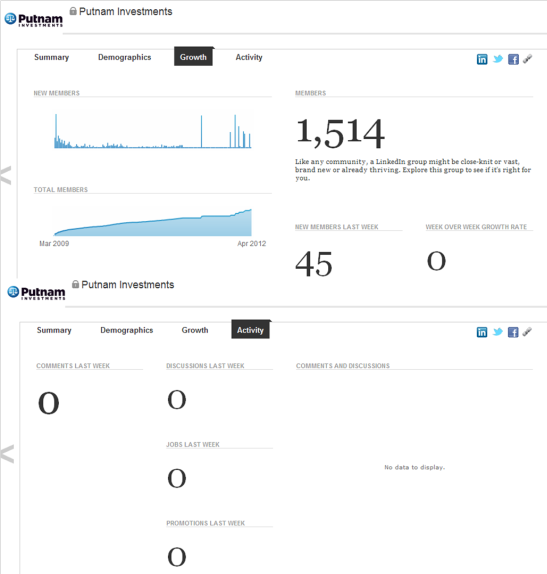Open lower Putnam Investments group title
The height and width of the screenshot is (574, 547).
tap(128, 285)
